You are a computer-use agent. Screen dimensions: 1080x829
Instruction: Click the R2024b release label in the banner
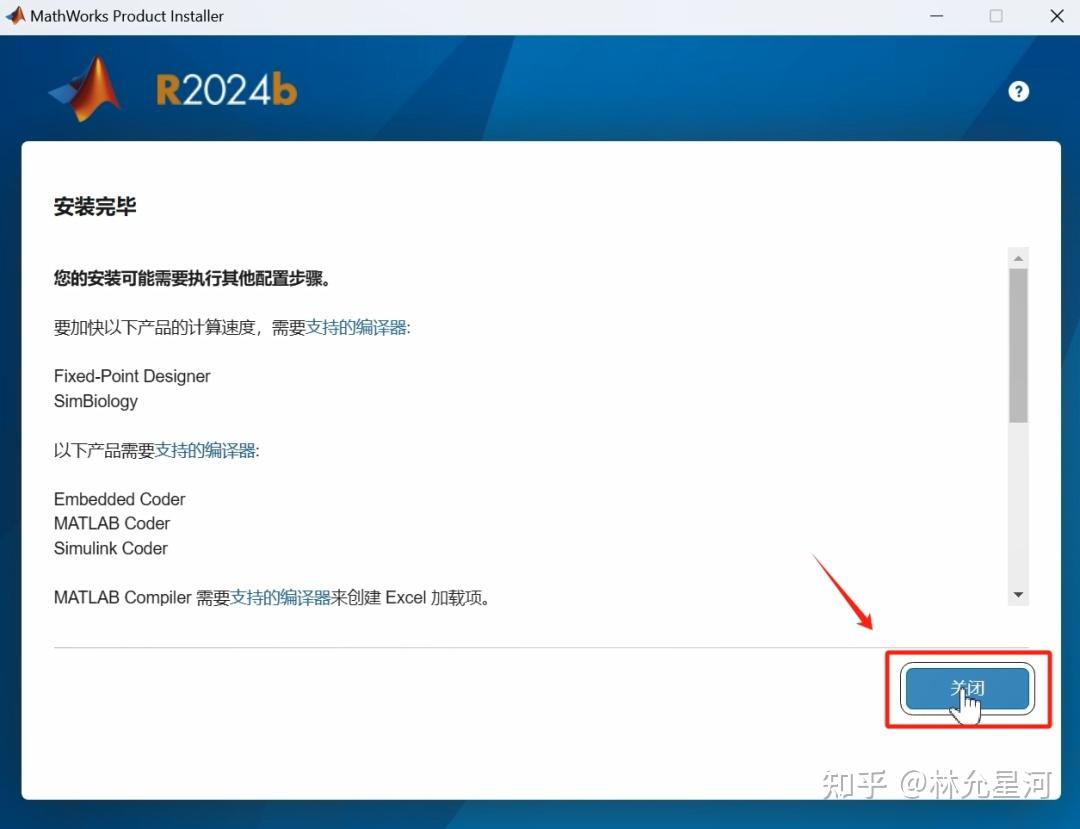pos(225,88)
